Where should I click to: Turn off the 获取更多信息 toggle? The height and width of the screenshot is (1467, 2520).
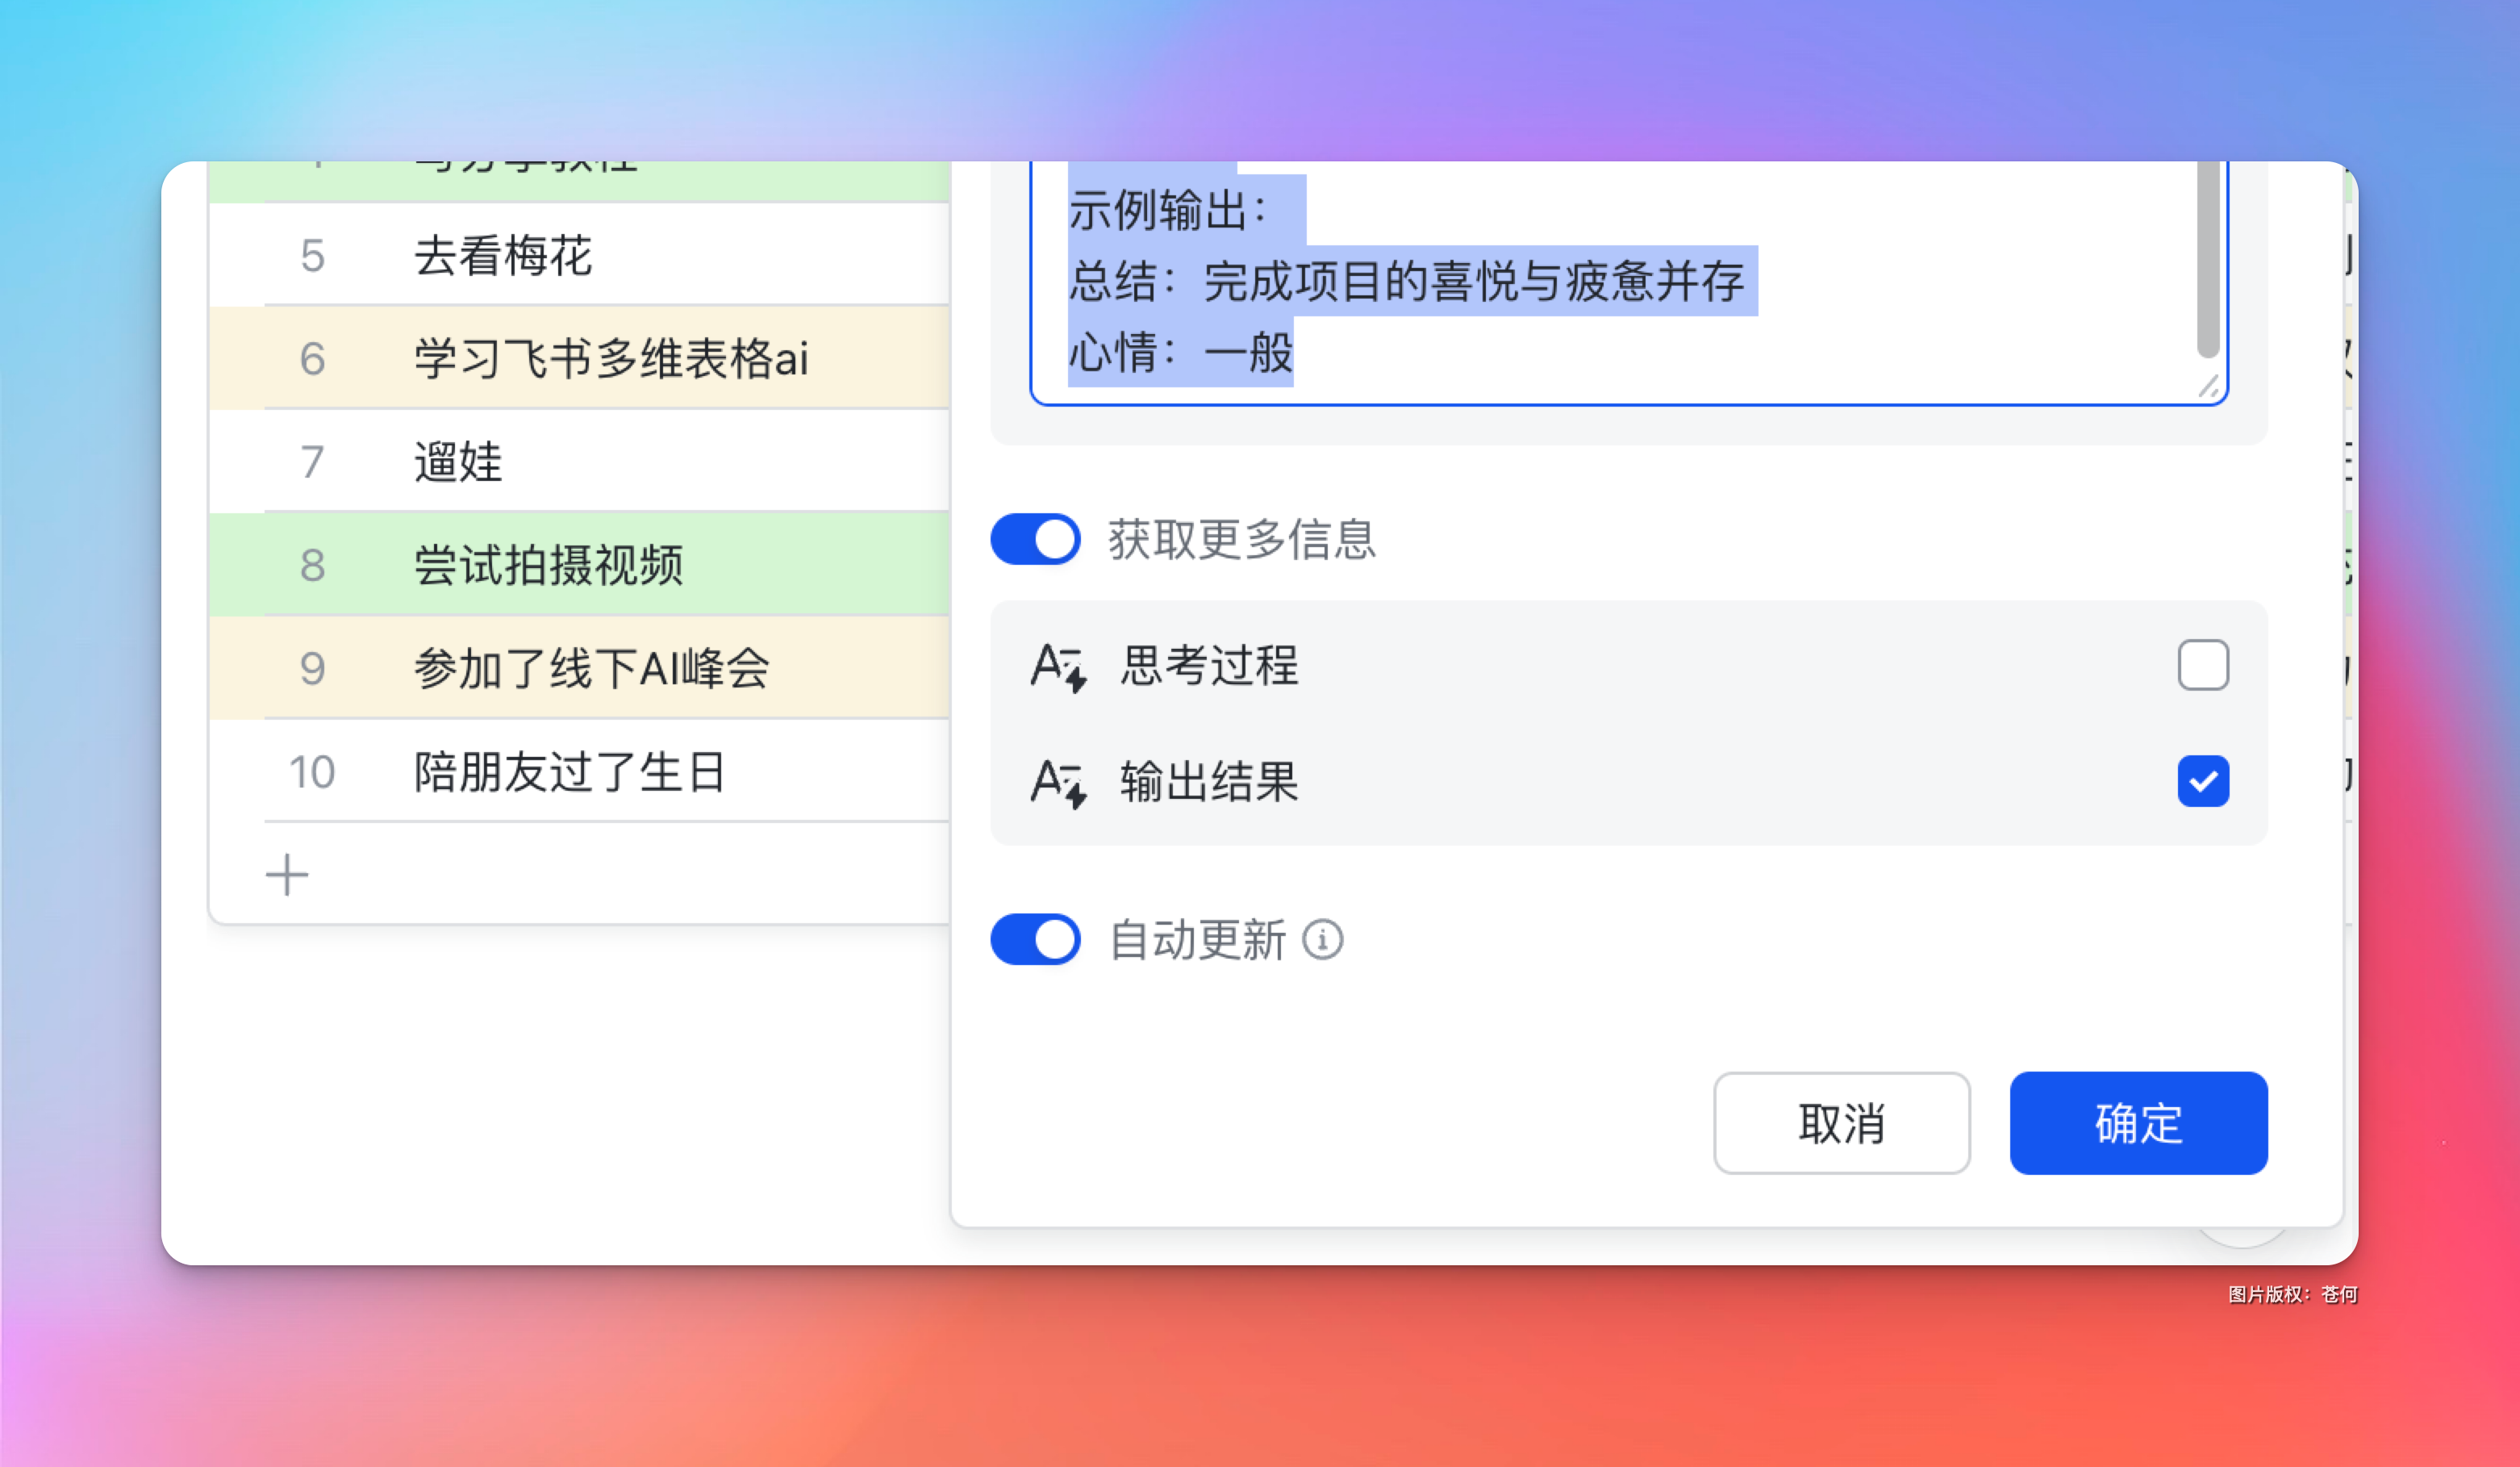[1035, 540]
